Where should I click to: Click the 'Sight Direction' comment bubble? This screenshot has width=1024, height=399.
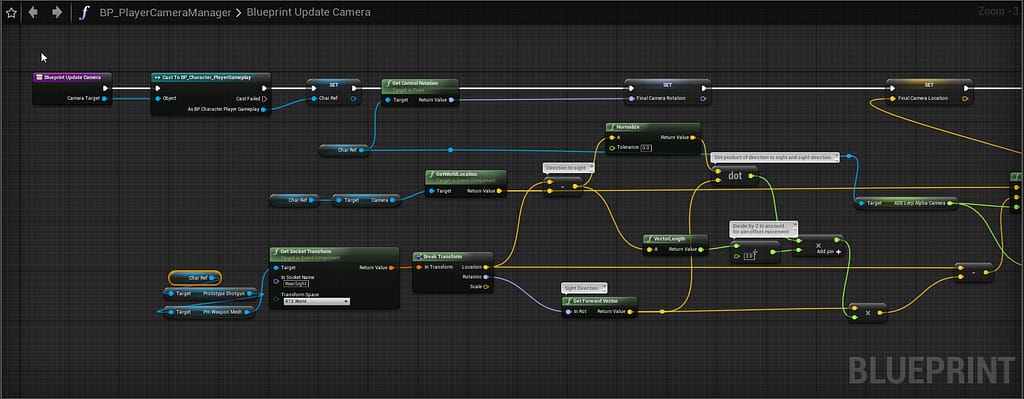click(x=584, y=287)
